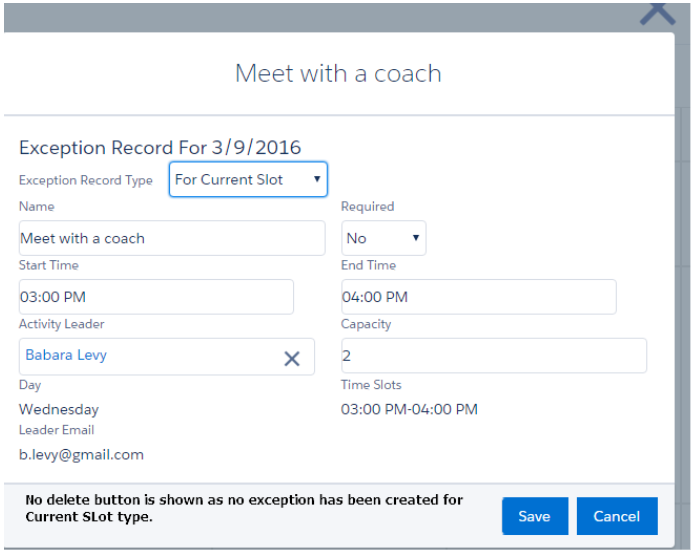This screenshot has width=697, height=555.
Task: Select the End Time input box
Action: 478,297
